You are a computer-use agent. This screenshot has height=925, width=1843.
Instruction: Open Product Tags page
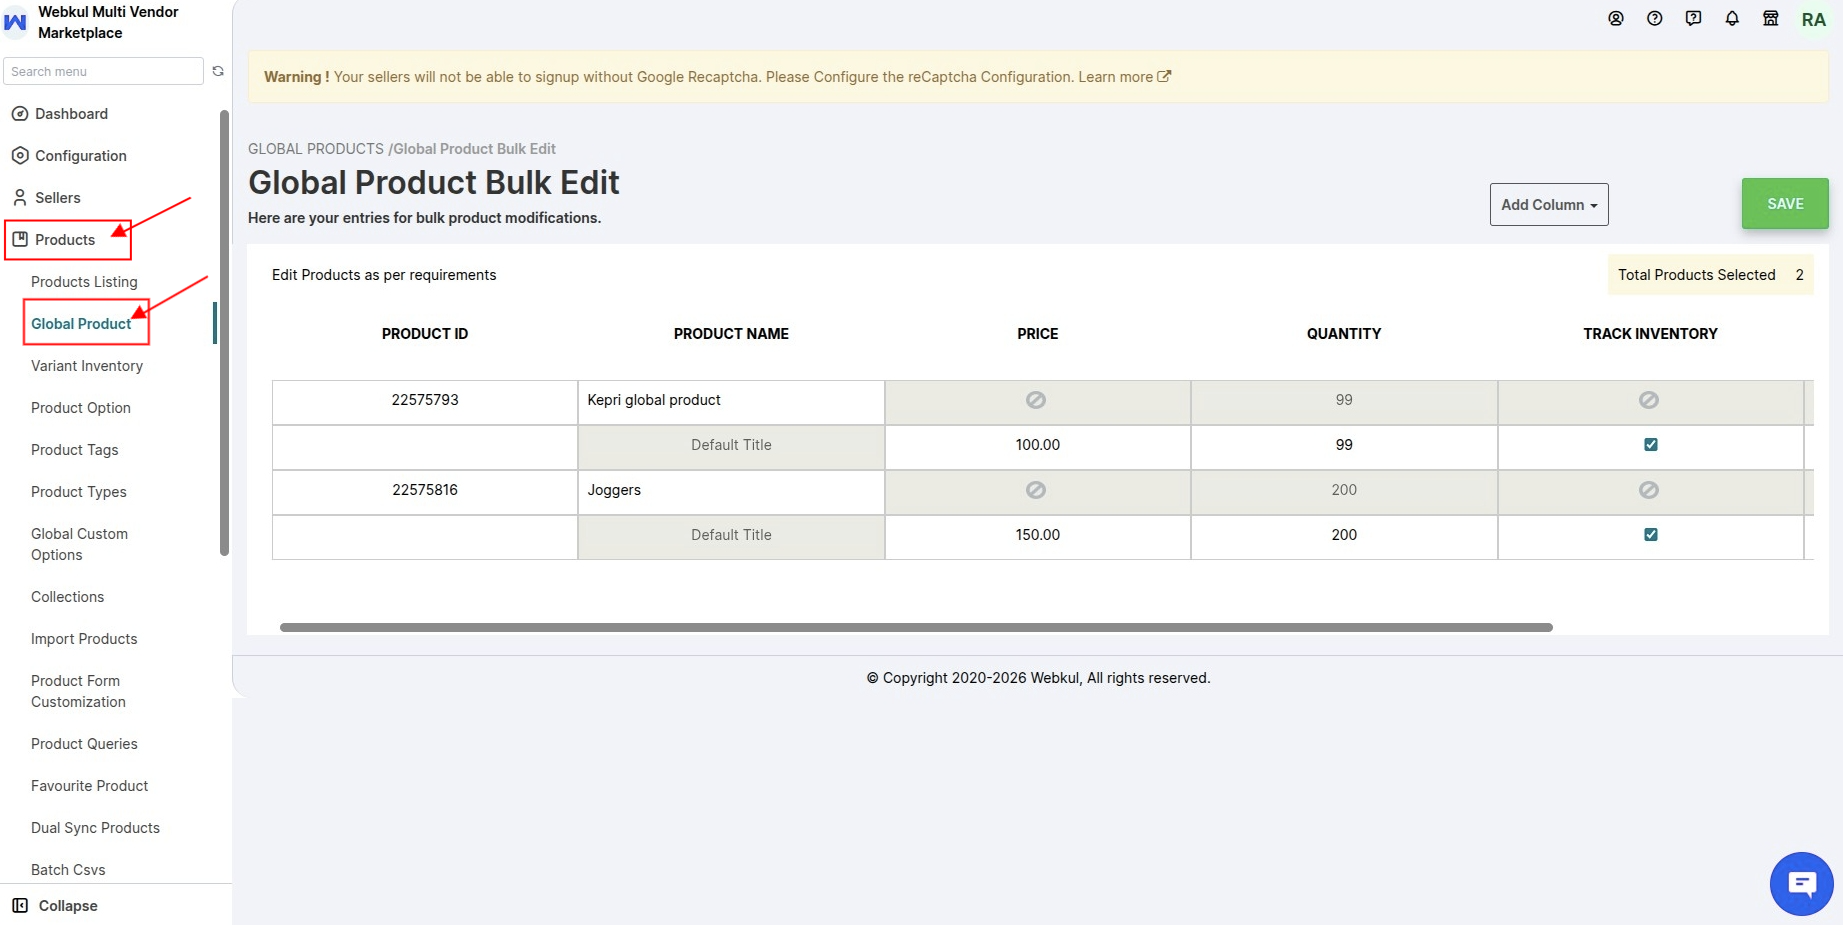[x=75, y=450]
